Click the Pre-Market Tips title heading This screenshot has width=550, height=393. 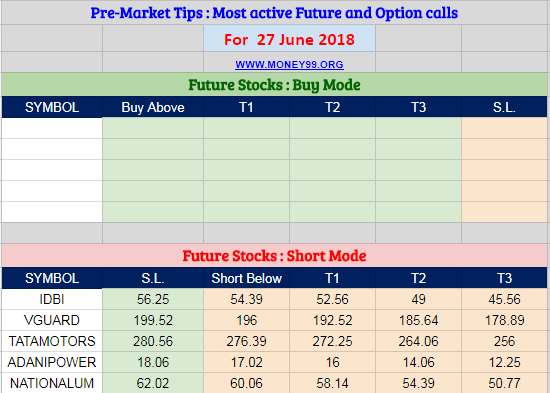point(274,13)
